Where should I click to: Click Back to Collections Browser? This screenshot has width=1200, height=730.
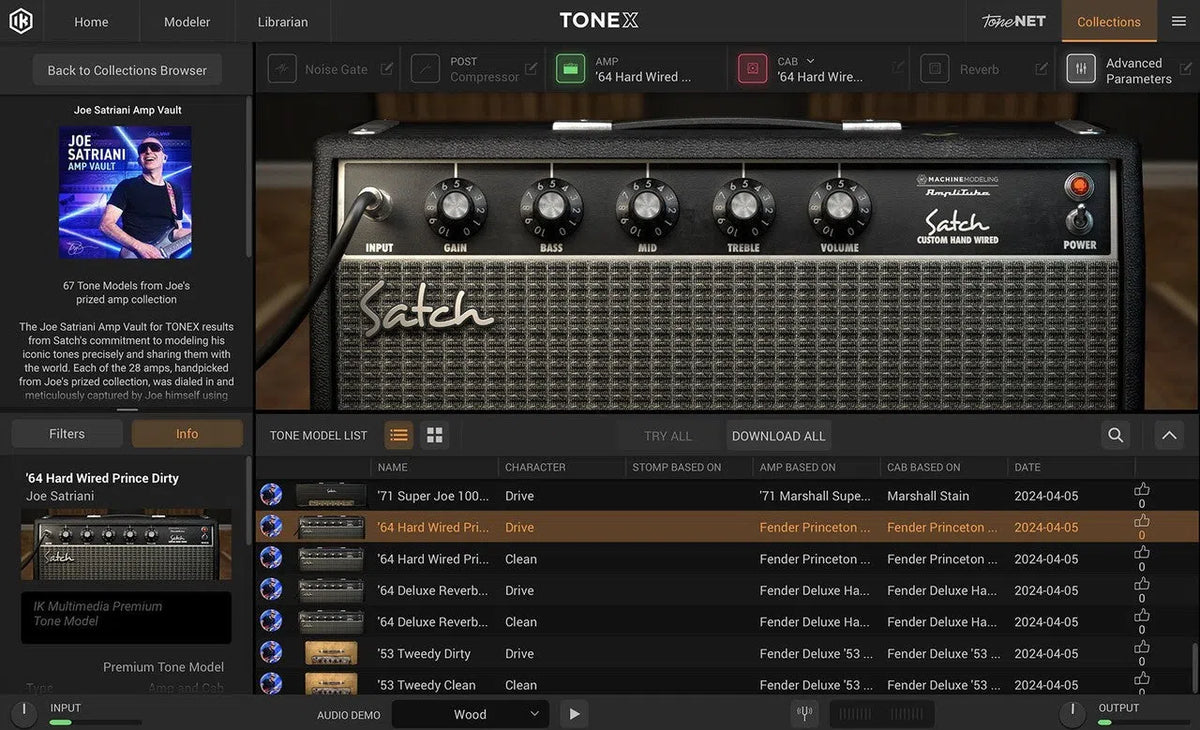[126, 70]
